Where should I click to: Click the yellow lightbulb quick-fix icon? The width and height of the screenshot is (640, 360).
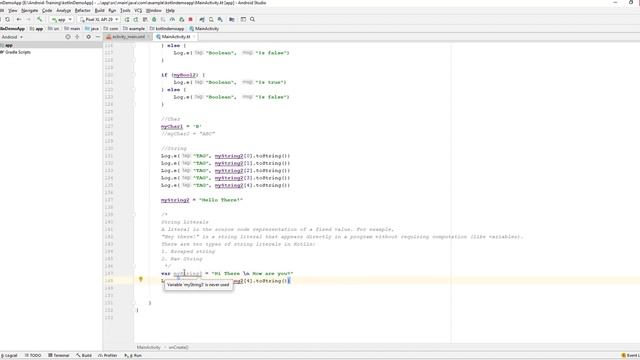(x=141, y=280)
